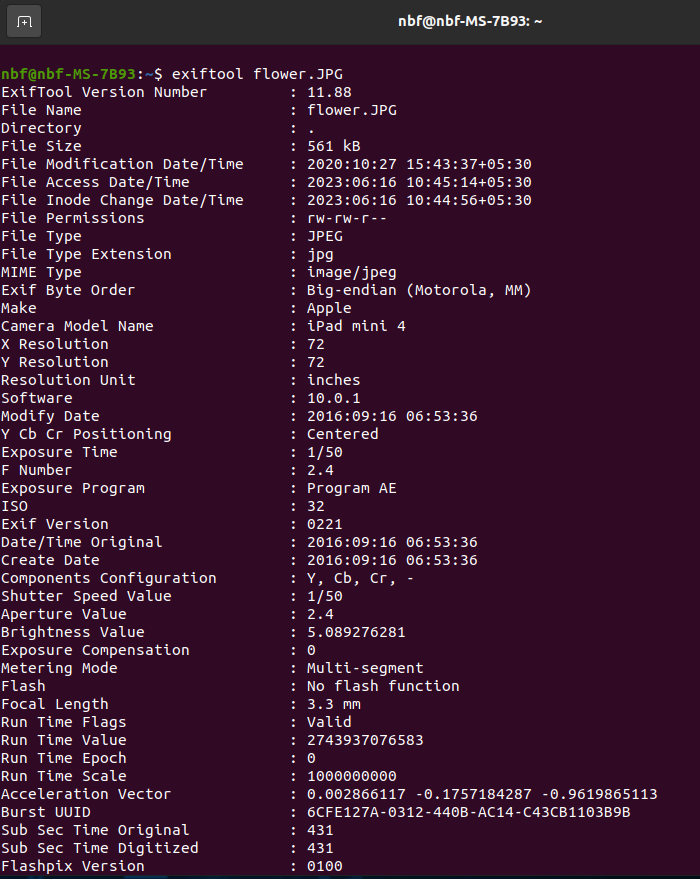Click the Make value Apple
This screenshot has height=879, width=700.
329,308
